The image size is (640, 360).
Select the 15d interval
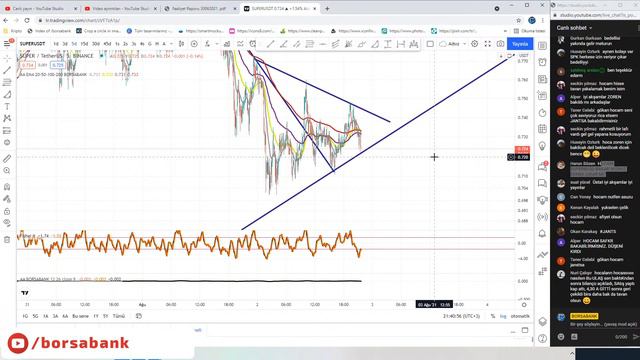(x=84, y=44)
